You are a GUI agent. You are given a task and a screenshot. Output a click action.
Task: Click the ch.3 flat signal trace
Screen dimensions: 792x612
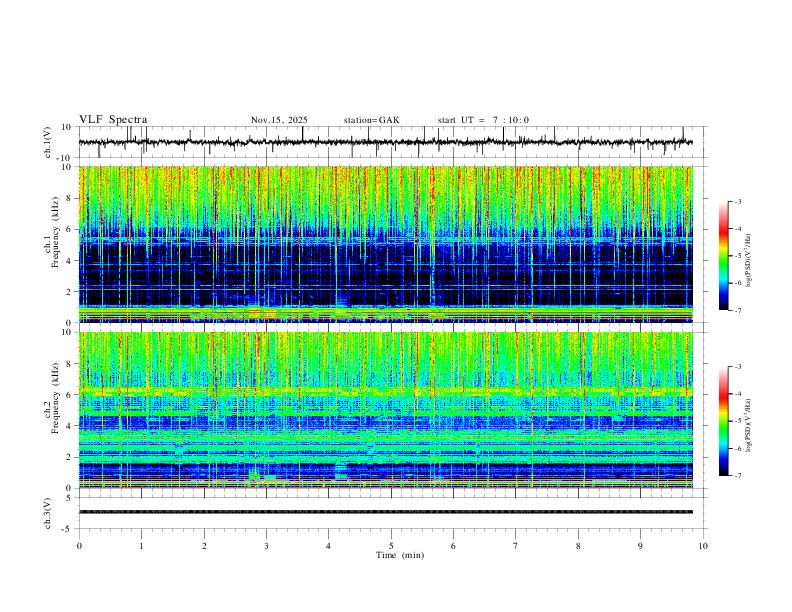click(x=385, y=512)
